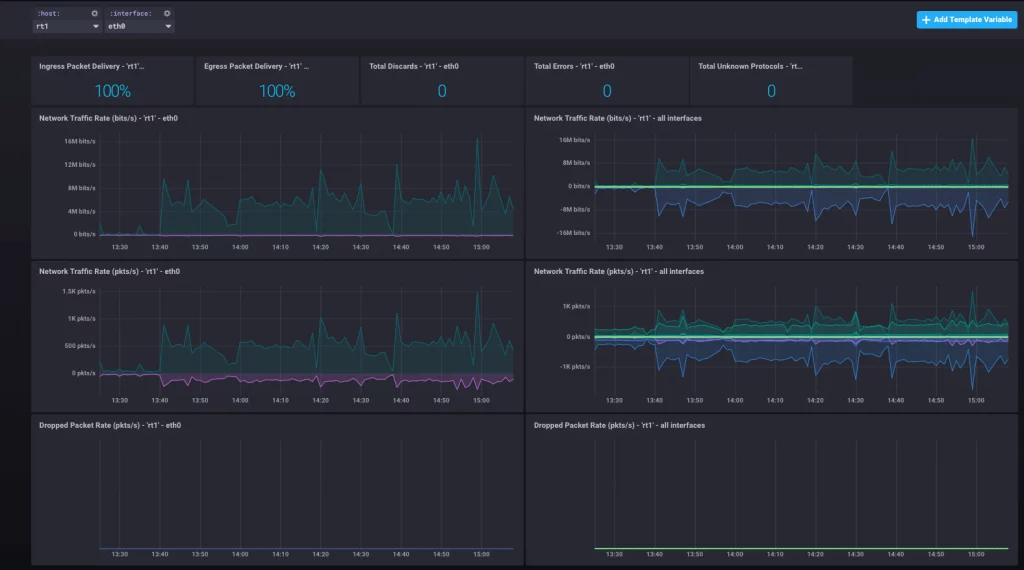Screen dimensions: 1024x570
Task: Select the Egress Packet Delivery stat cell
Action: pos(277,82)
